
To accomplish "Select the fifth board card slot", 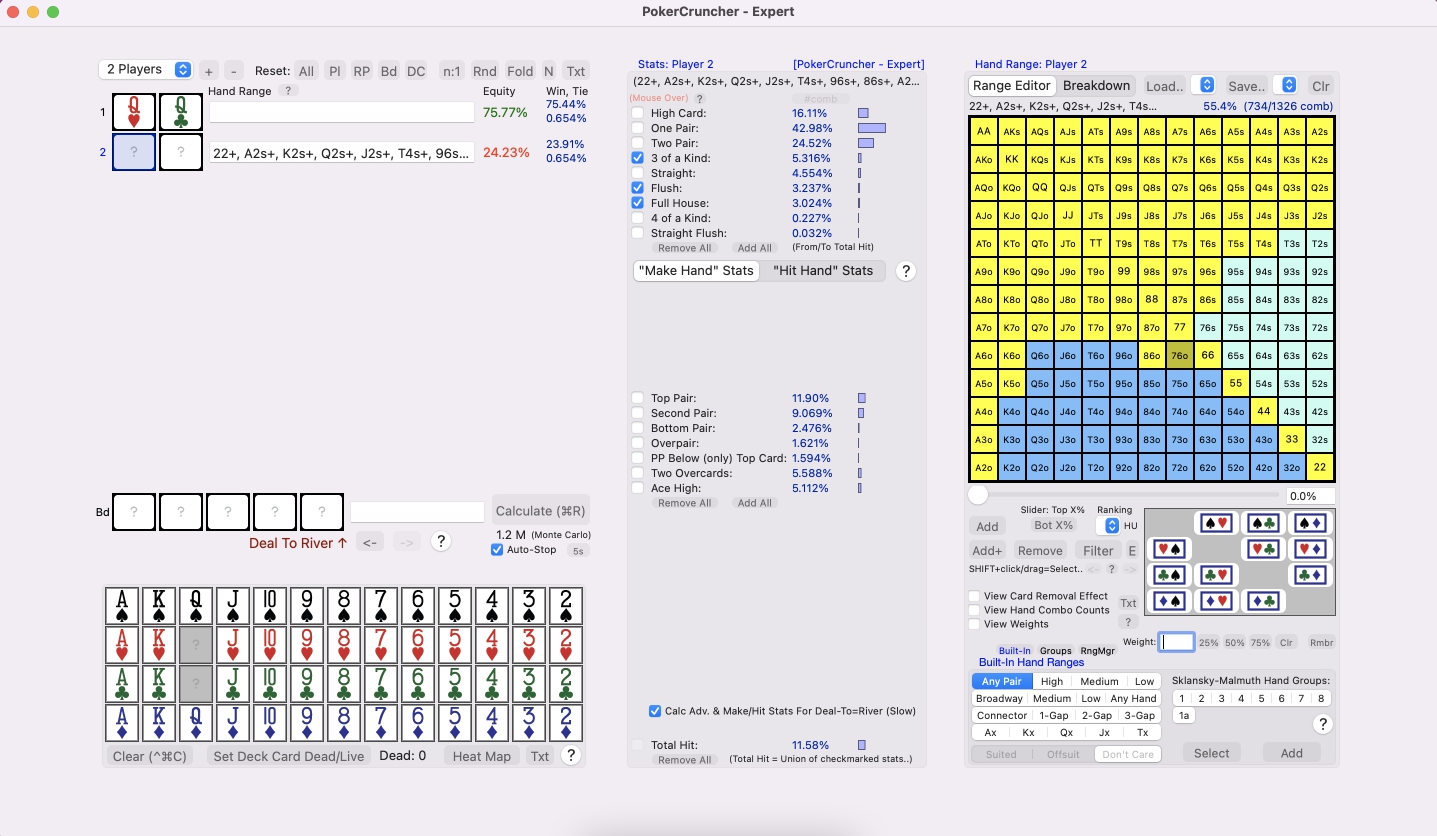I will tap(322, 512).
